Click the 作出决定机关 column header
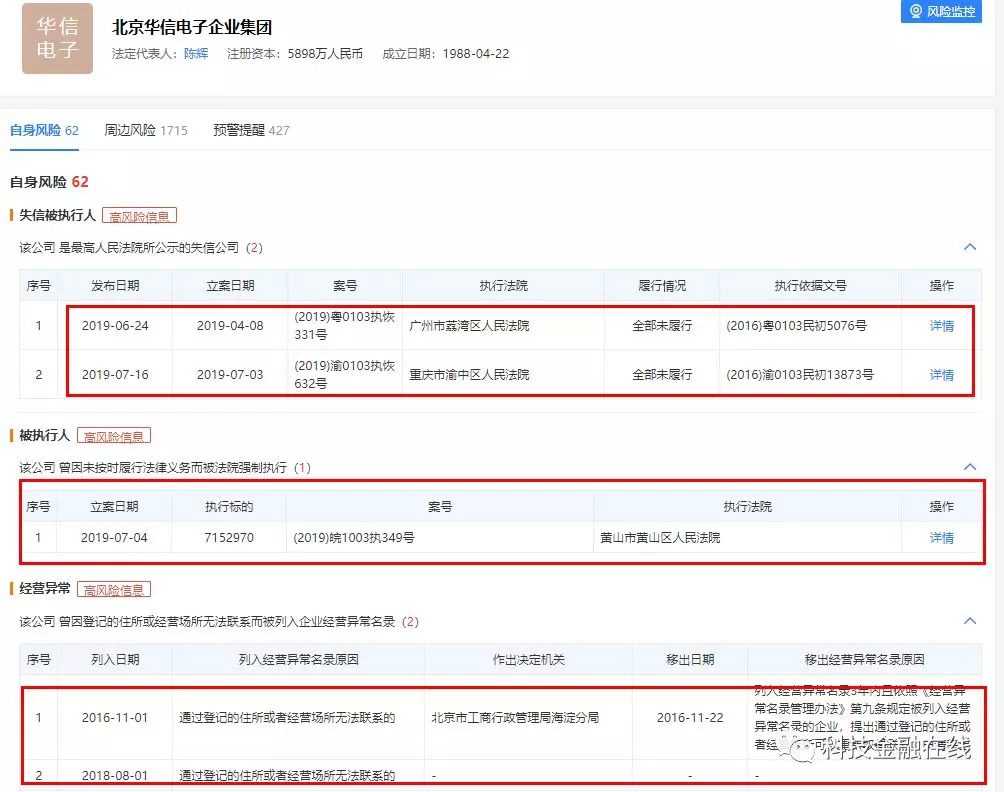The width and height of the screenshot is (1004, 792). tap(529, 659)
